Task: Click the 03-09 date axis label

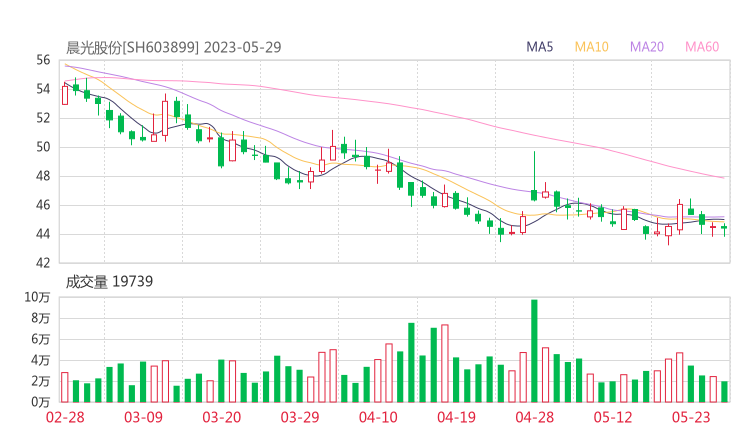Action: 143,417
